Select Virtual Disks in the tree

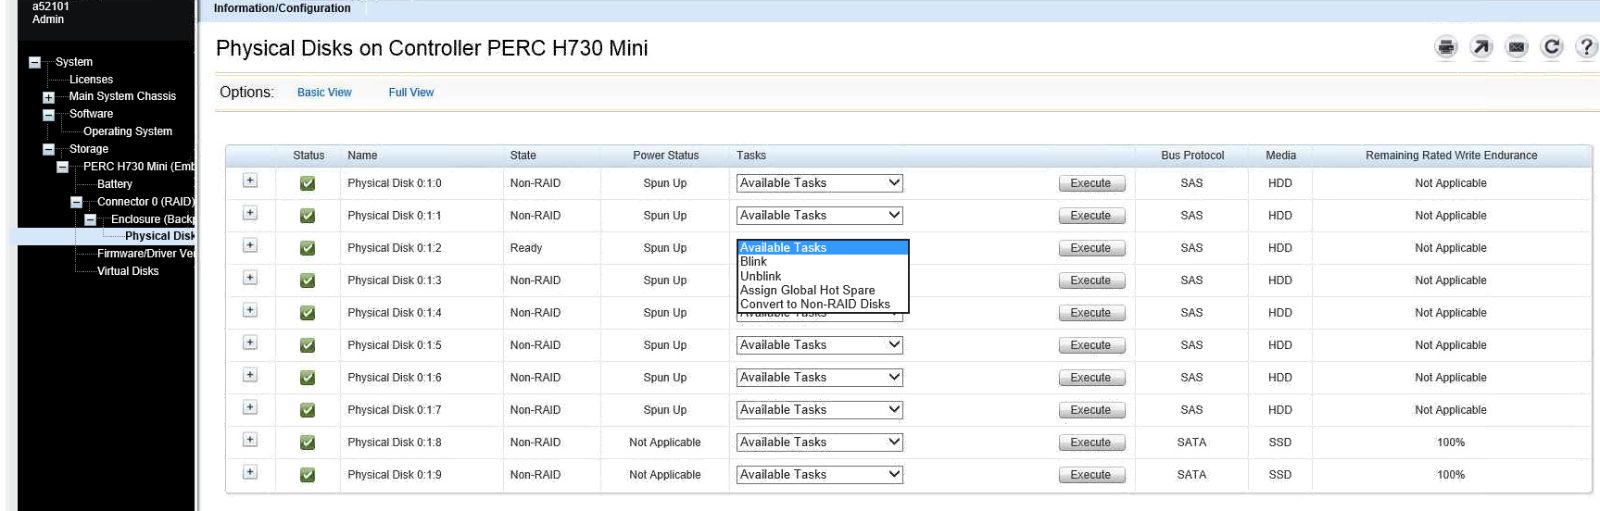[x=127, y=271]
